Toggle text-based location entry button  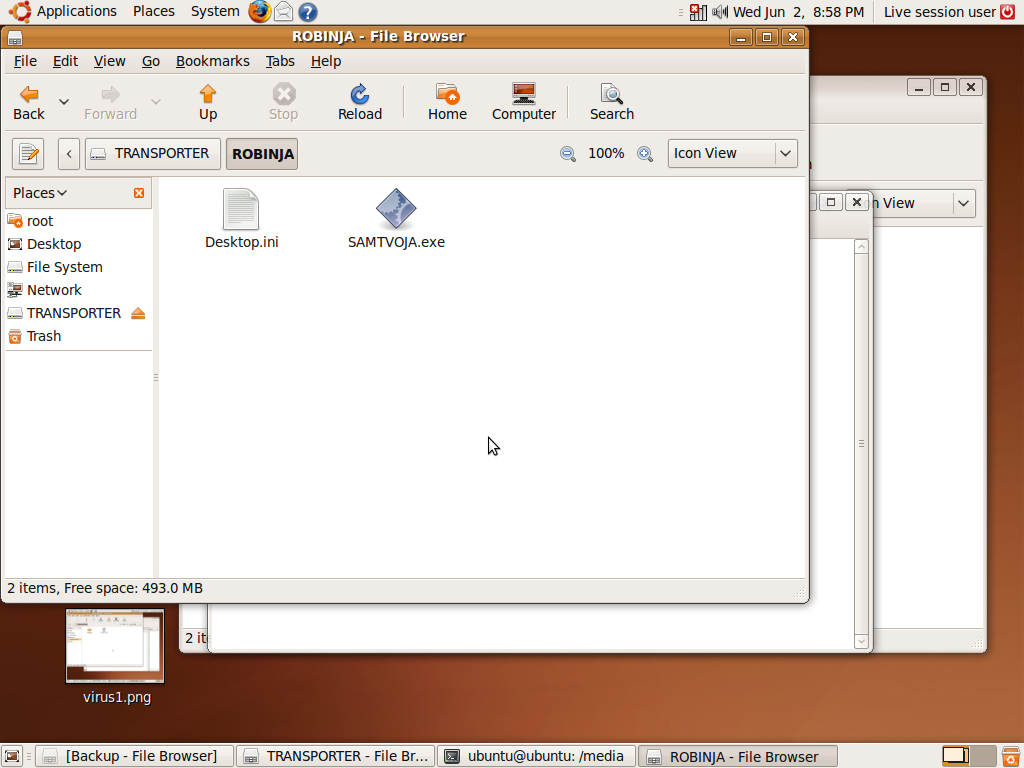(x=28, y=154)
